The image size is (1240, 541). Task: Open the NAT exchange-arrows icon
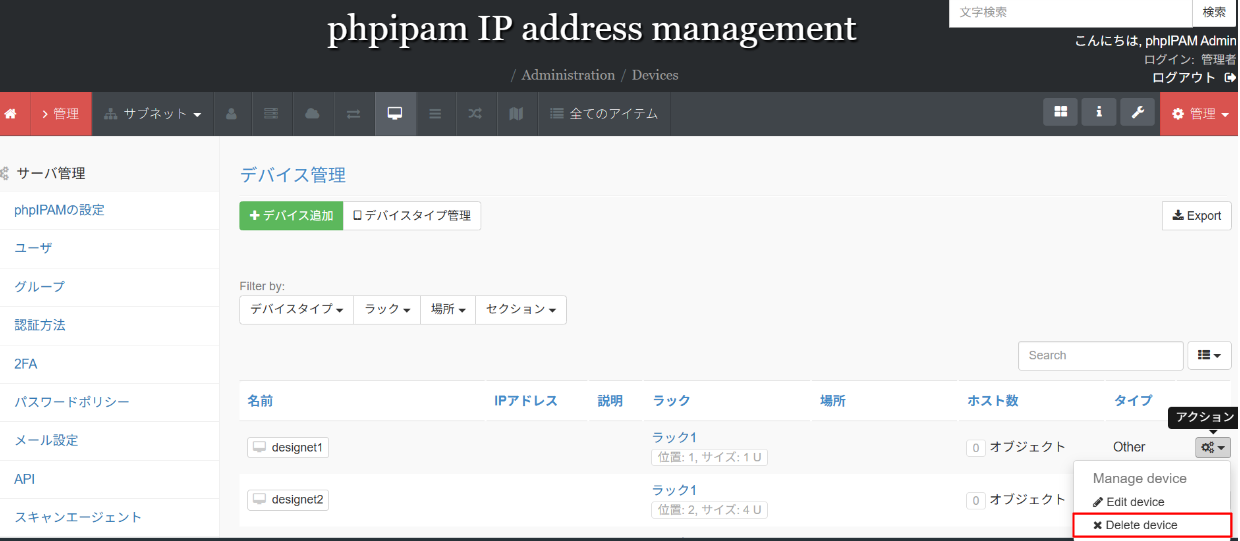(353, 114)
